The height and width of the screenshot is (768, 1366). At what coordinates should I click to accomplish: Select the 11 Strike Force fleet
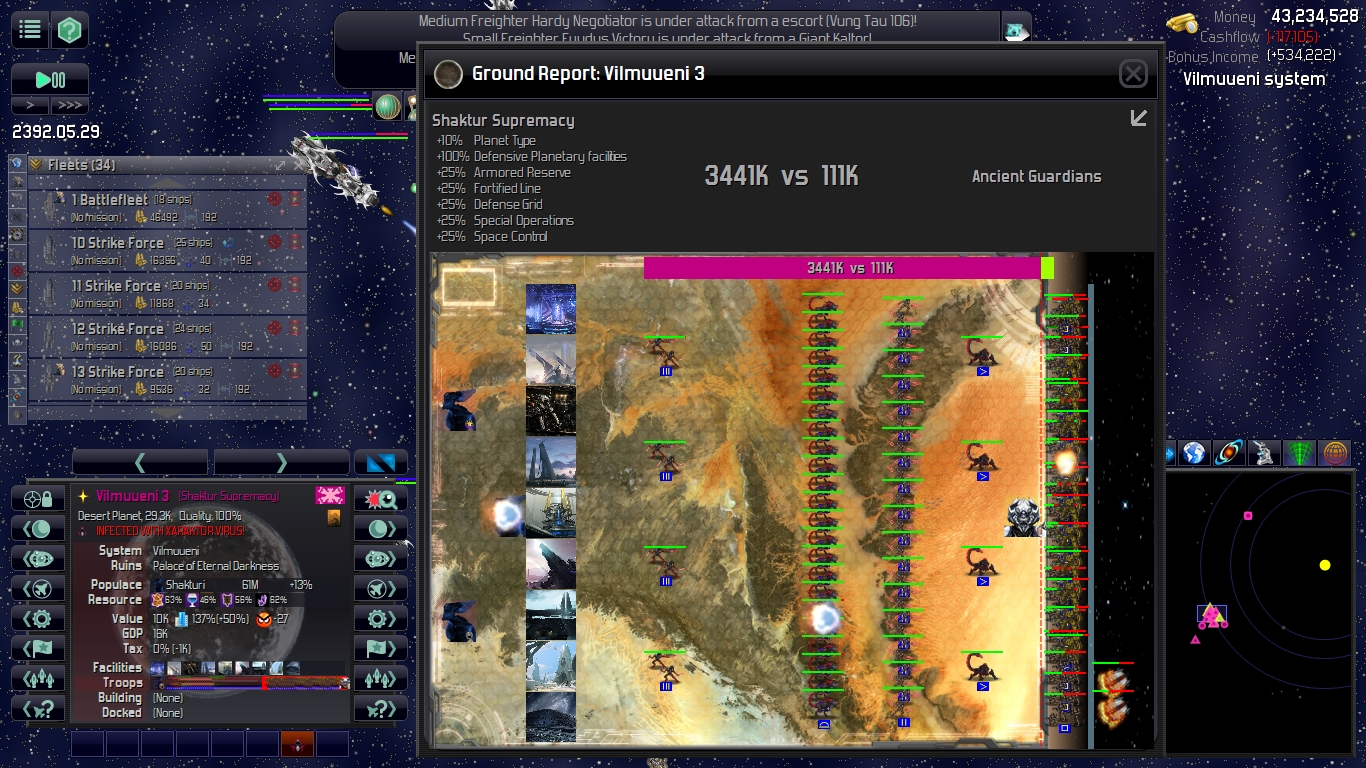point(167,294)
